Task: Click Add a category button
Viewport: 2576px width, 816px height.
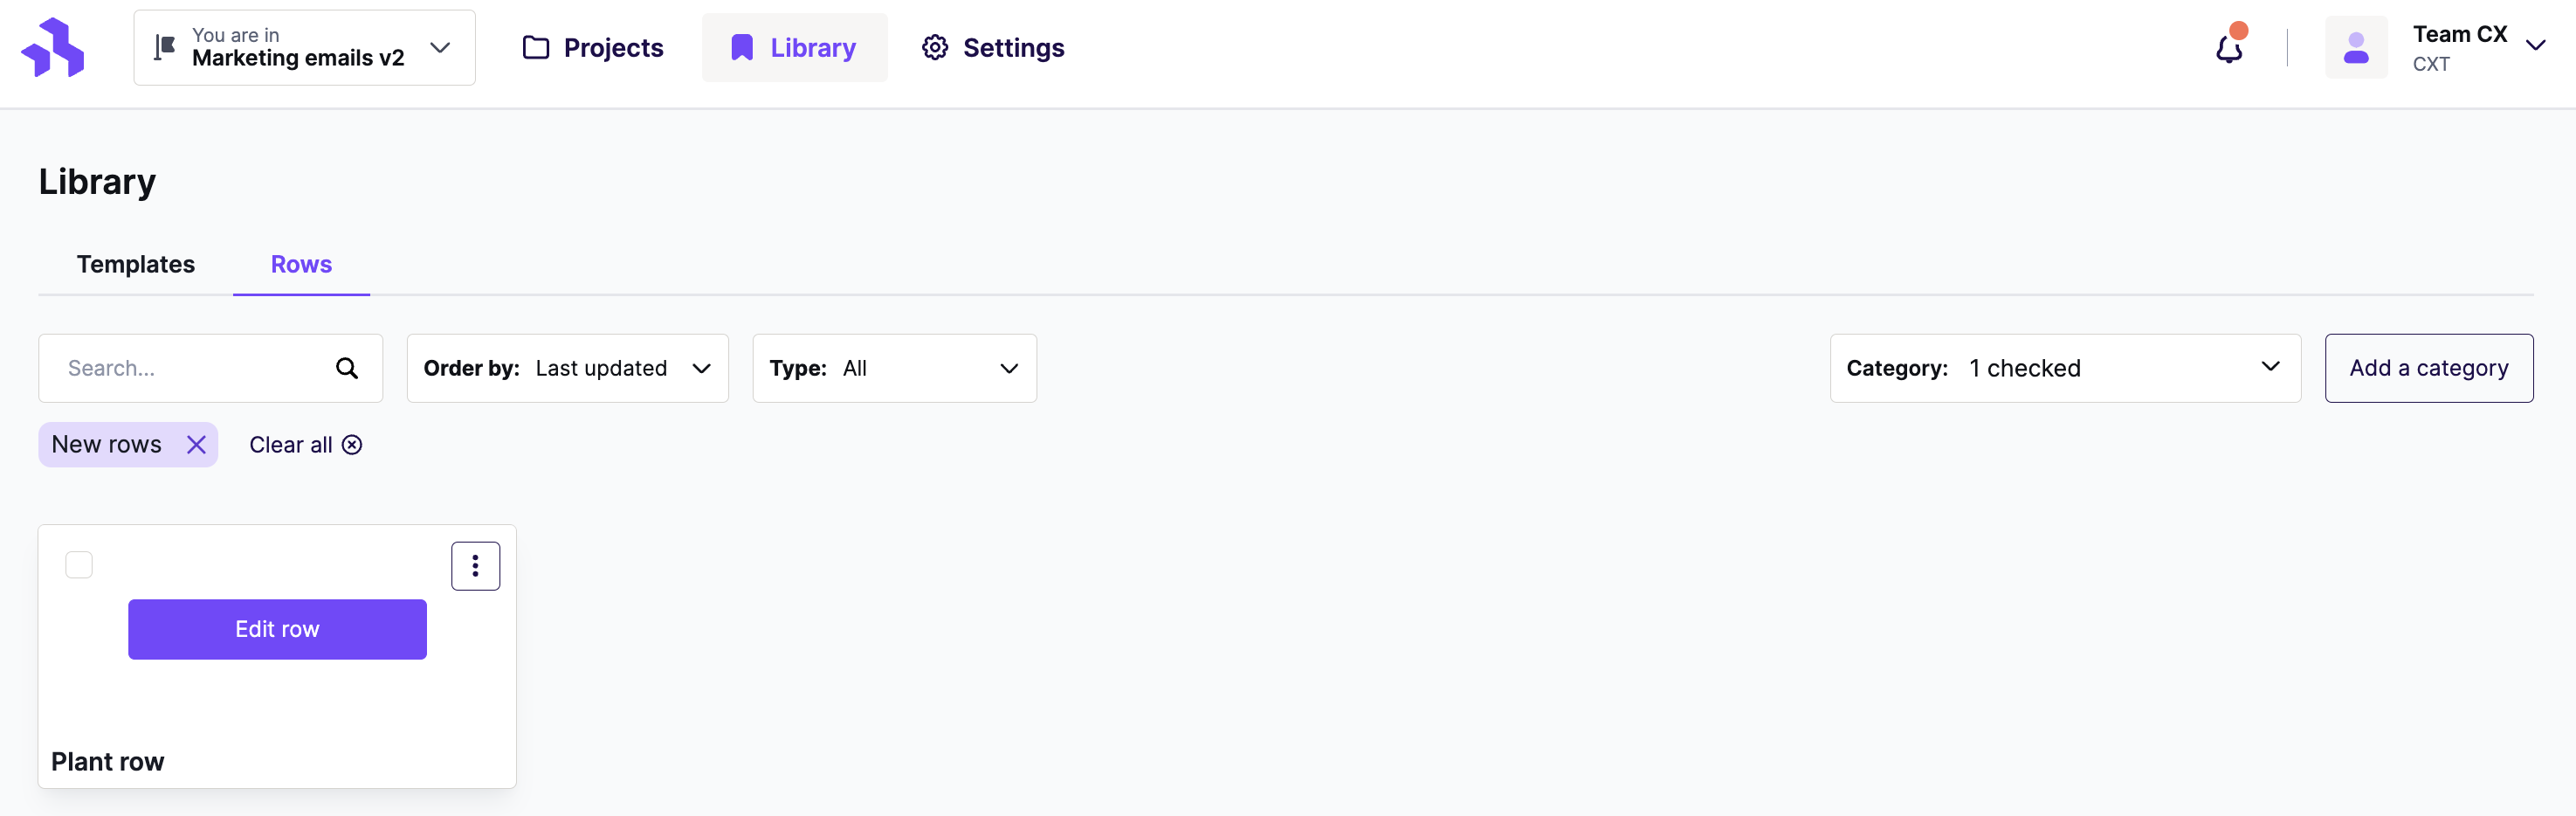Action: click(x=2428, y=368)
